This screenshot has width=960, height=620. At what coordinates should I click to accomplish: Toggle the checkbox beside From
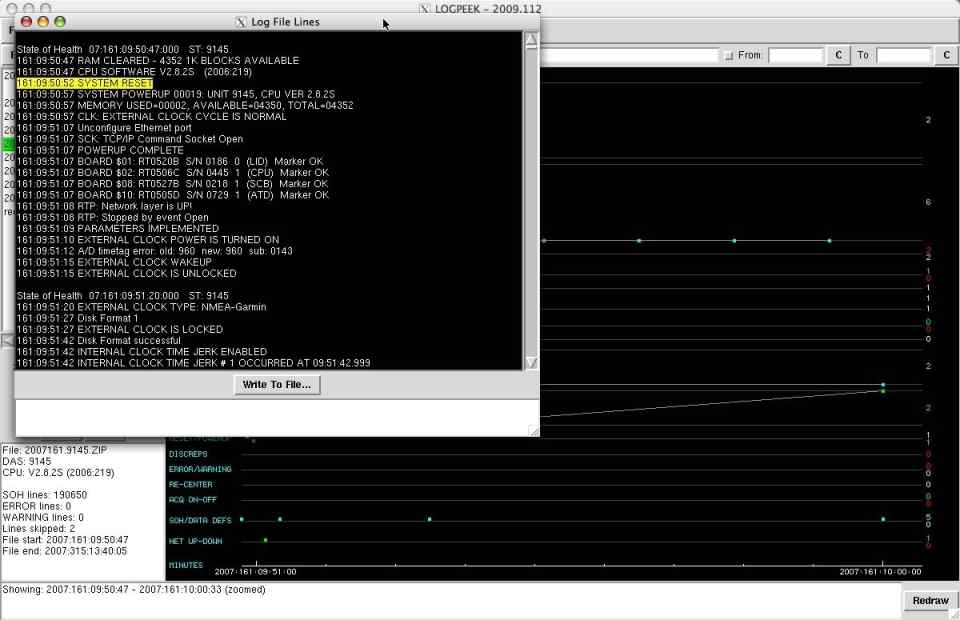tap(728, 55)
